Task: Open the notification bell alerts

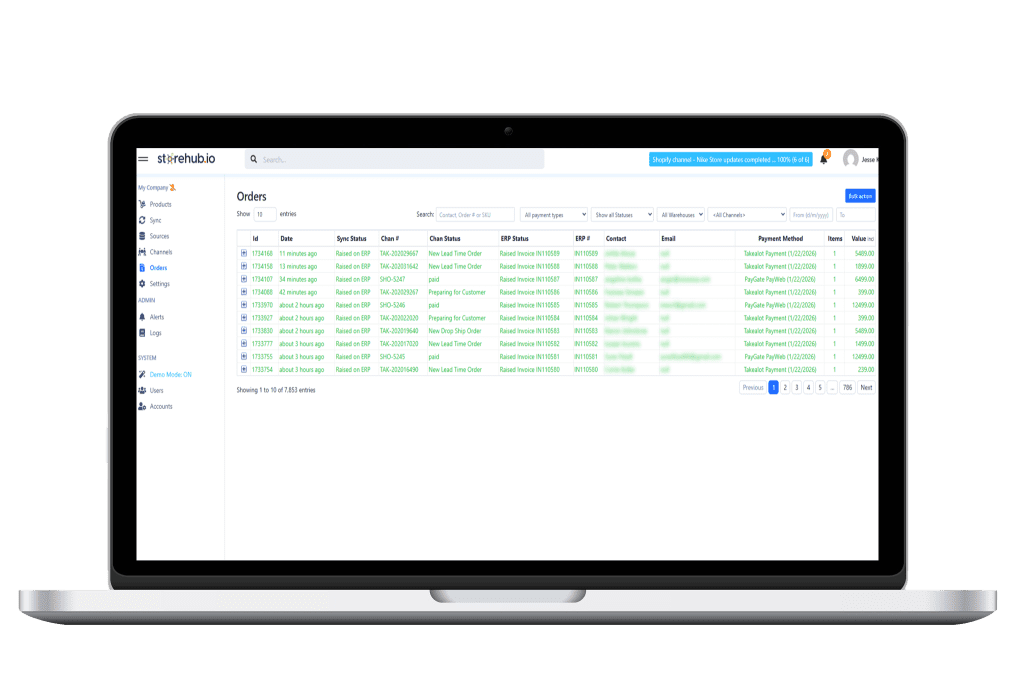Action: coord(823,159)
